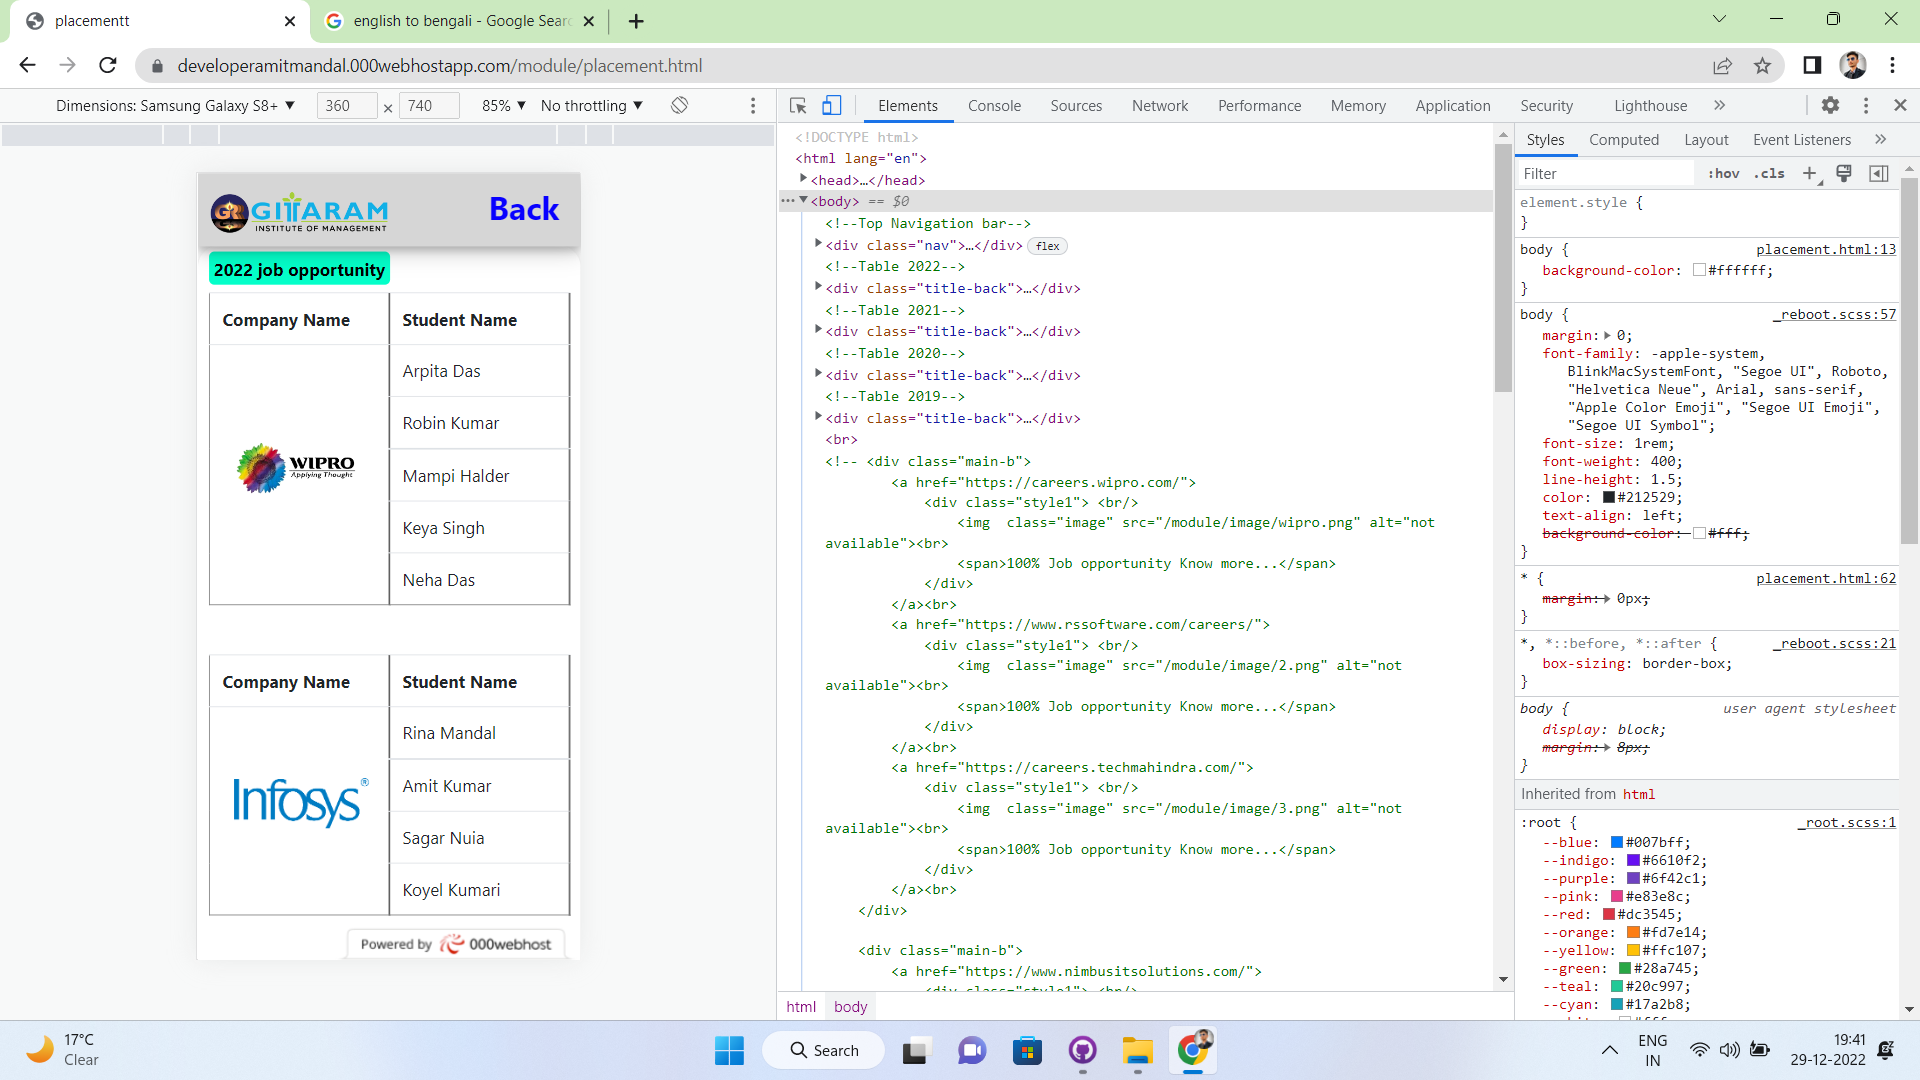Screen dimensions: 1920x1080
Task: Expand title-back div under Table 2022
Action: pyautogui.click(x=818, y=287)
